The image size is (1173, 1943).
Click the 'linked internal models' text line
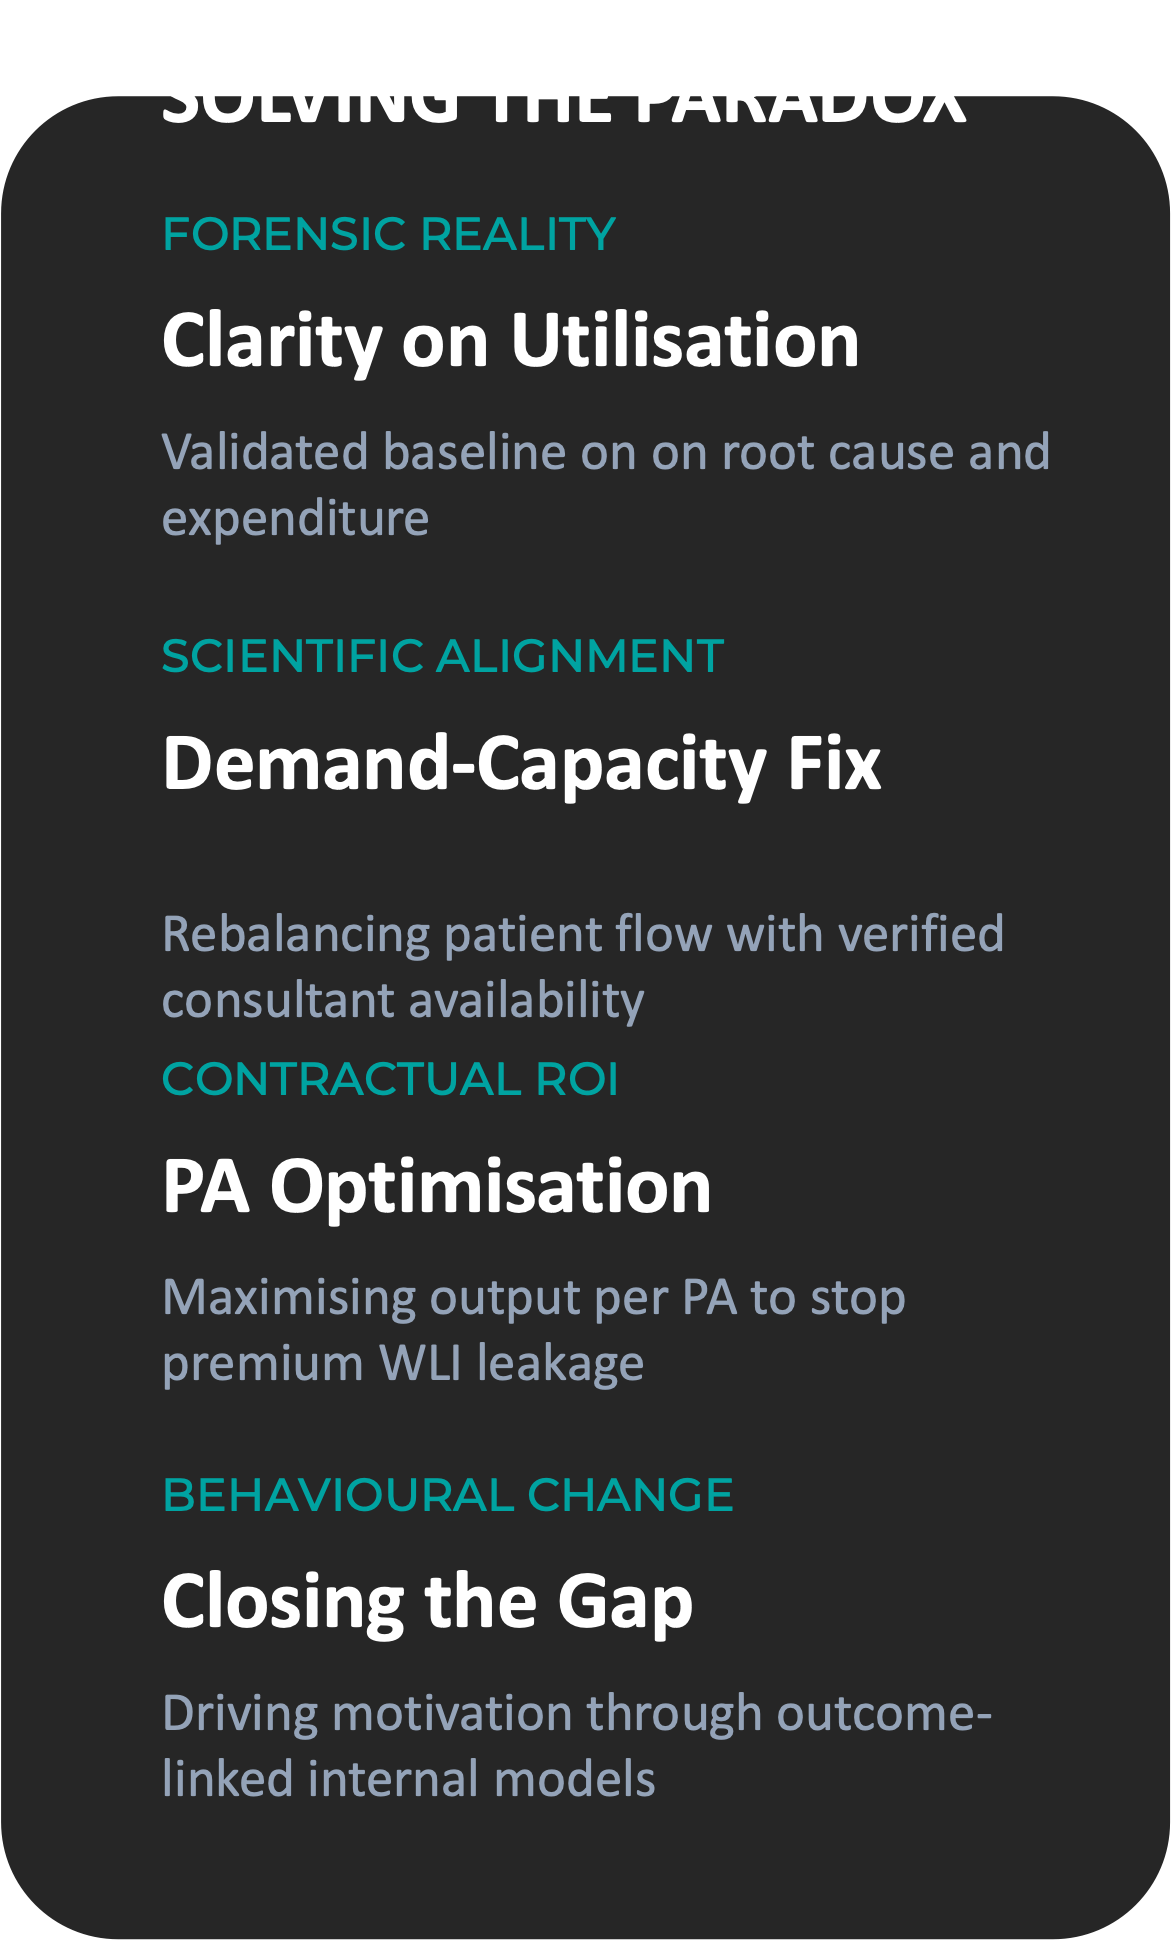(408, 1780)
